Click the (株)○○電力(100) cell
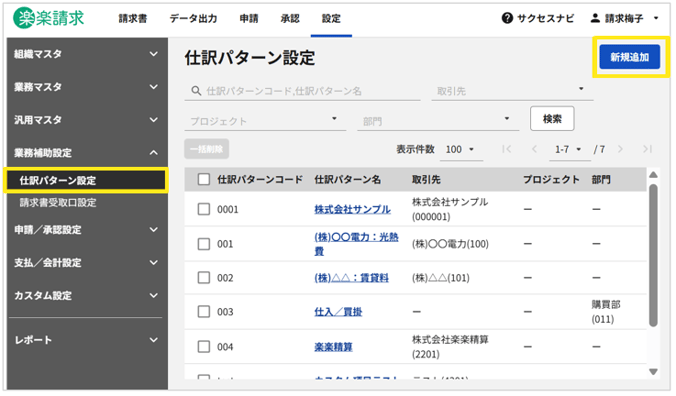Screen dimensions: 676x396 [450, 244]
